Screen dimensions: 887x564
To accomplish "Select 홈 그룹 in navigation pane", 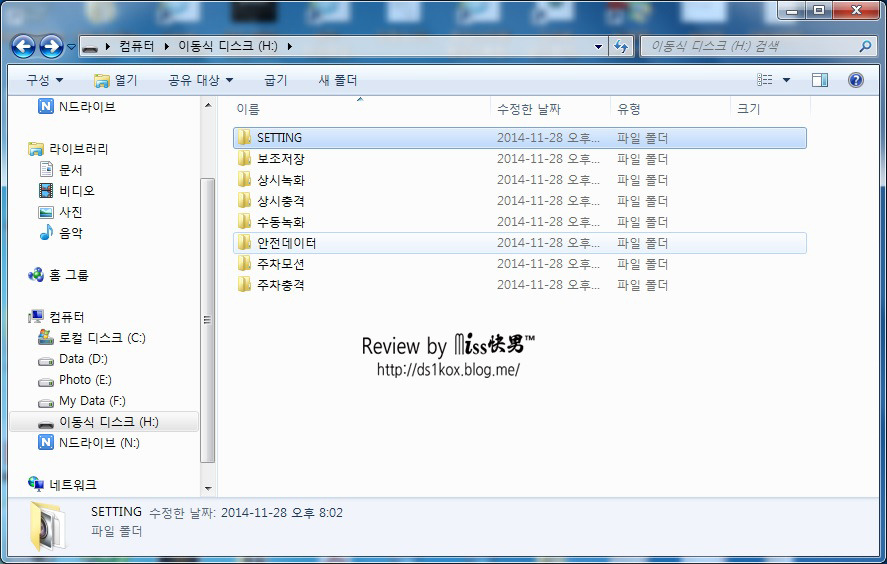I will [x=58, y=275].
